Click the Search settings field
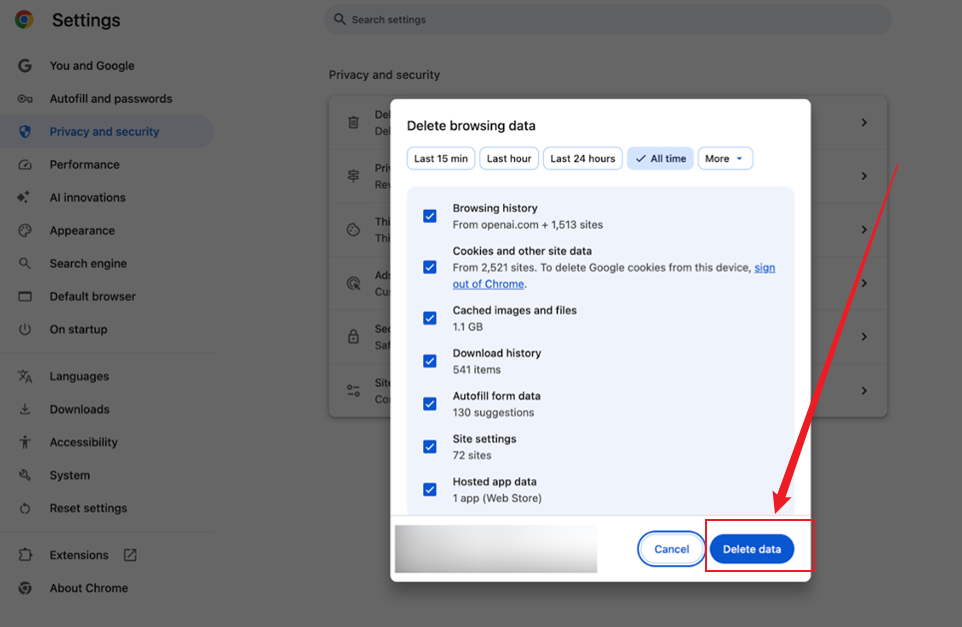This screenshot has width=962, height=627. coord(606,19)
